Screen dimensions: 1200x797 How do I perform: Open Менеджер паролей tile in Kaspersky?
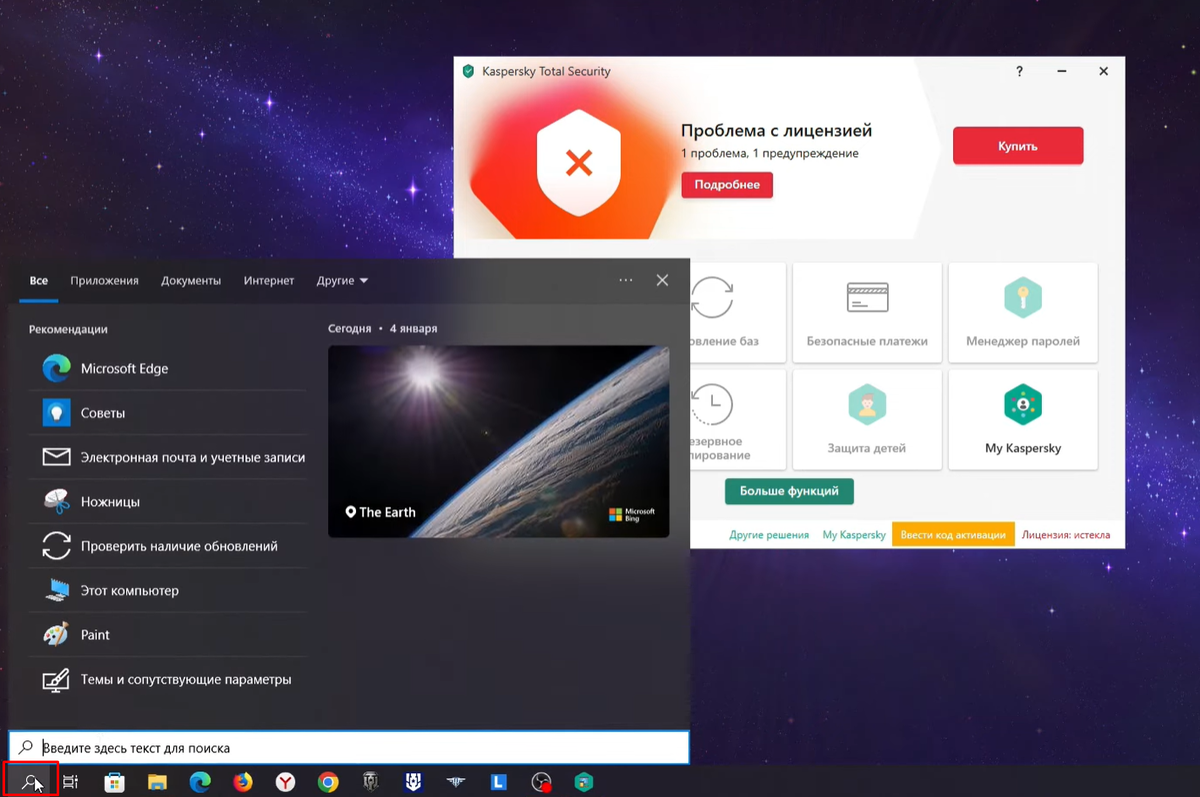coord(1023,312)
